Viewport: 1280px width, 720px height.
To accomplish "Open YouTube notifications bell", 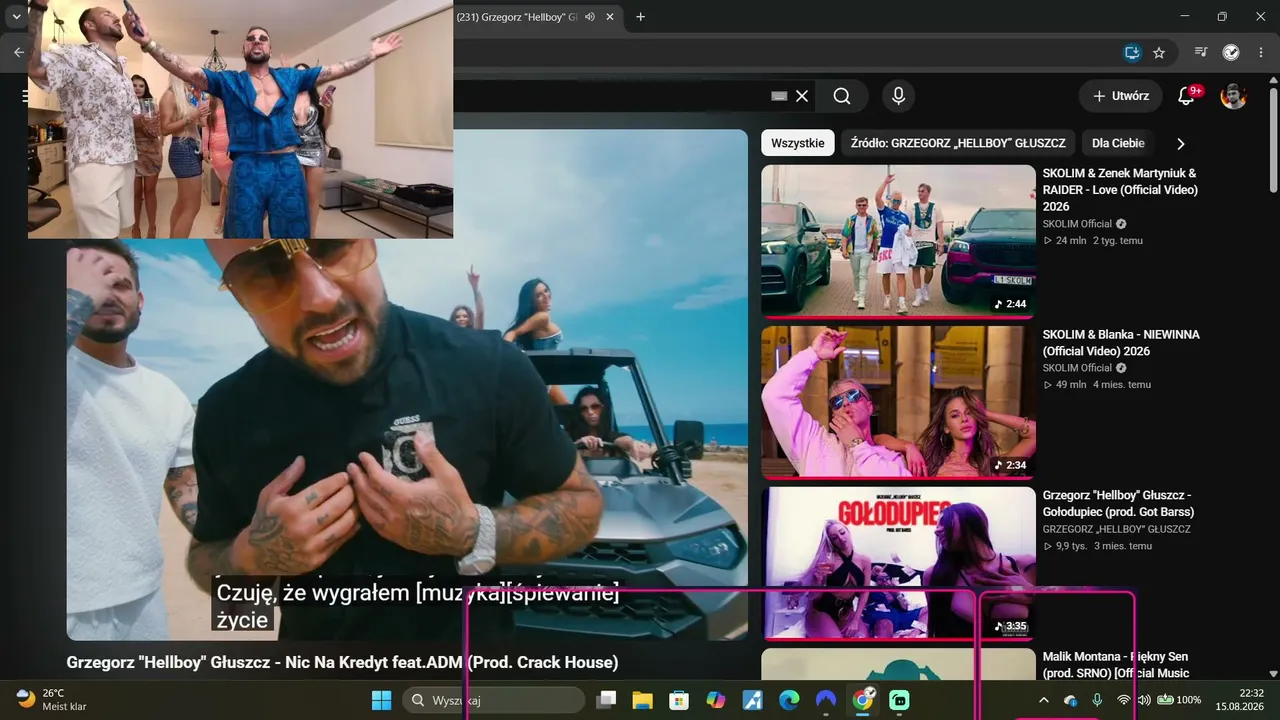I will click(x=1187, y=96).
